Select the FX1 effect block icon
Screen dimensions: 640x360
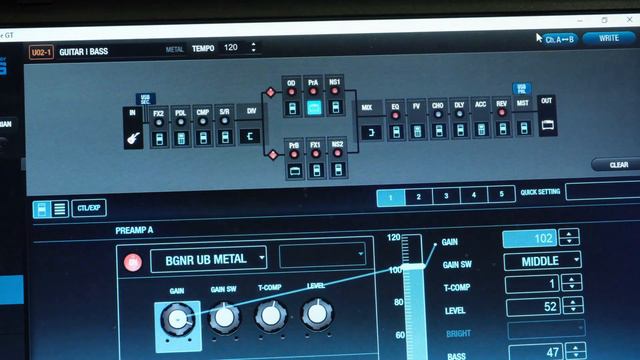[316, 170]
